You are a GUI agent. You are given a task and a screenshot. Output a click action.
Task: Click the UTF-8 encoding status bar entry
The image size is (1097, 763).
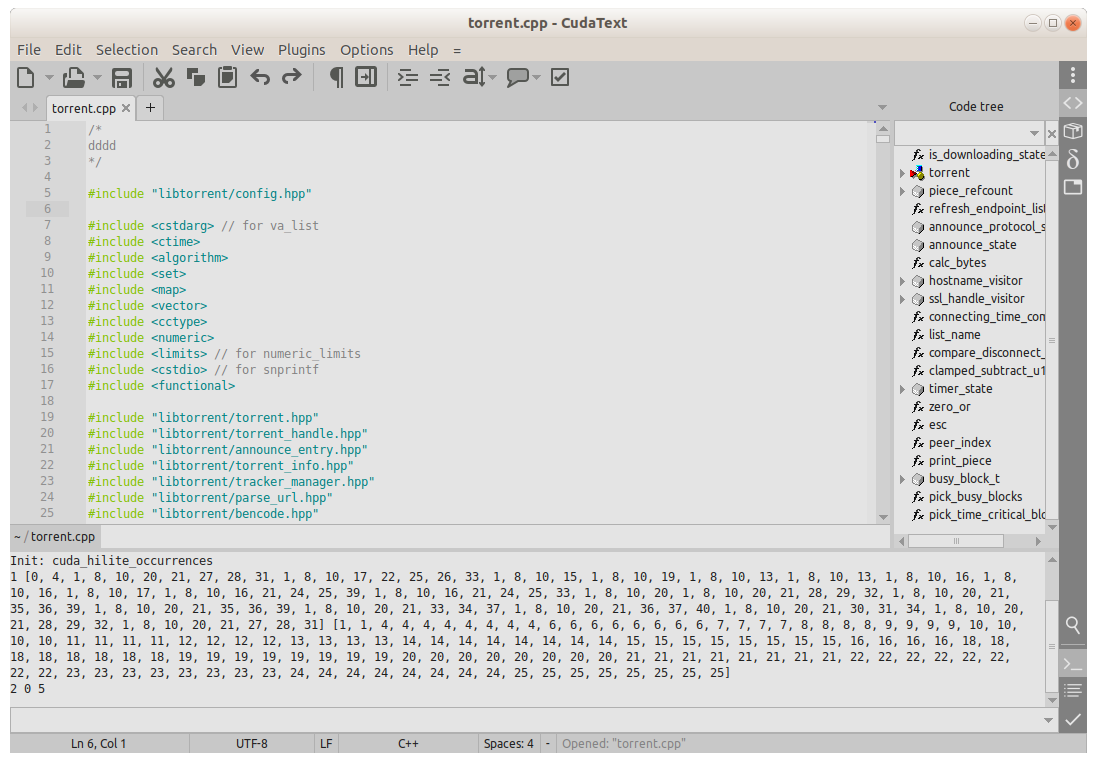click(x=251, y=743)
